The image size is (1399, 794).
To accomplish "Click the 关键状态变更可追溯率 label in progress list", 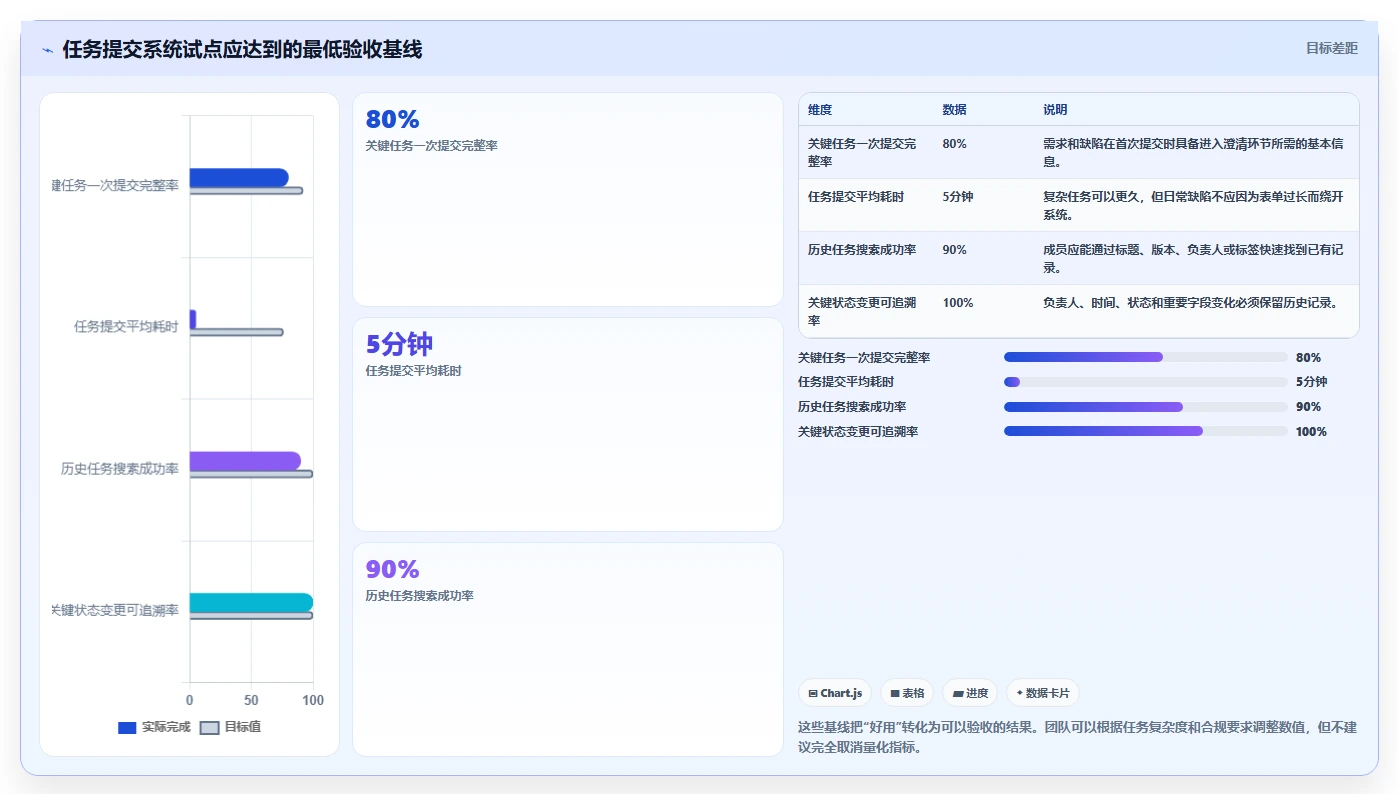I will (858, 432).
